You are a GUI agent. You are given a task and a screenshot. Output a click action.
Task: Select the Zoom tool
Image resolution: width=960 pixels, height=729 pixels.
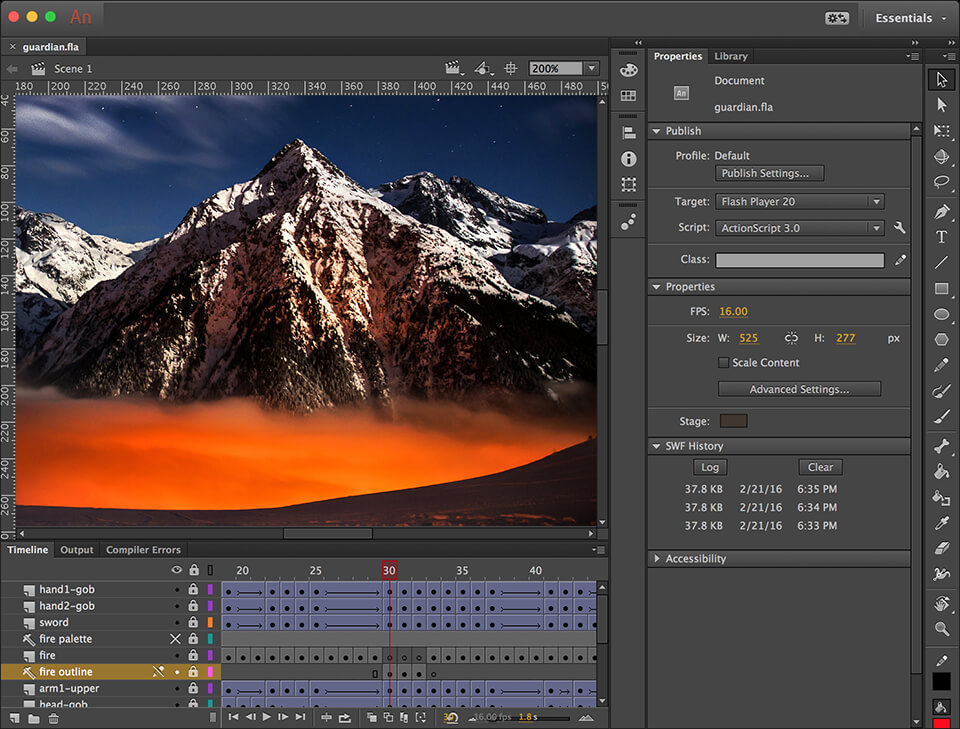point(942,630)
